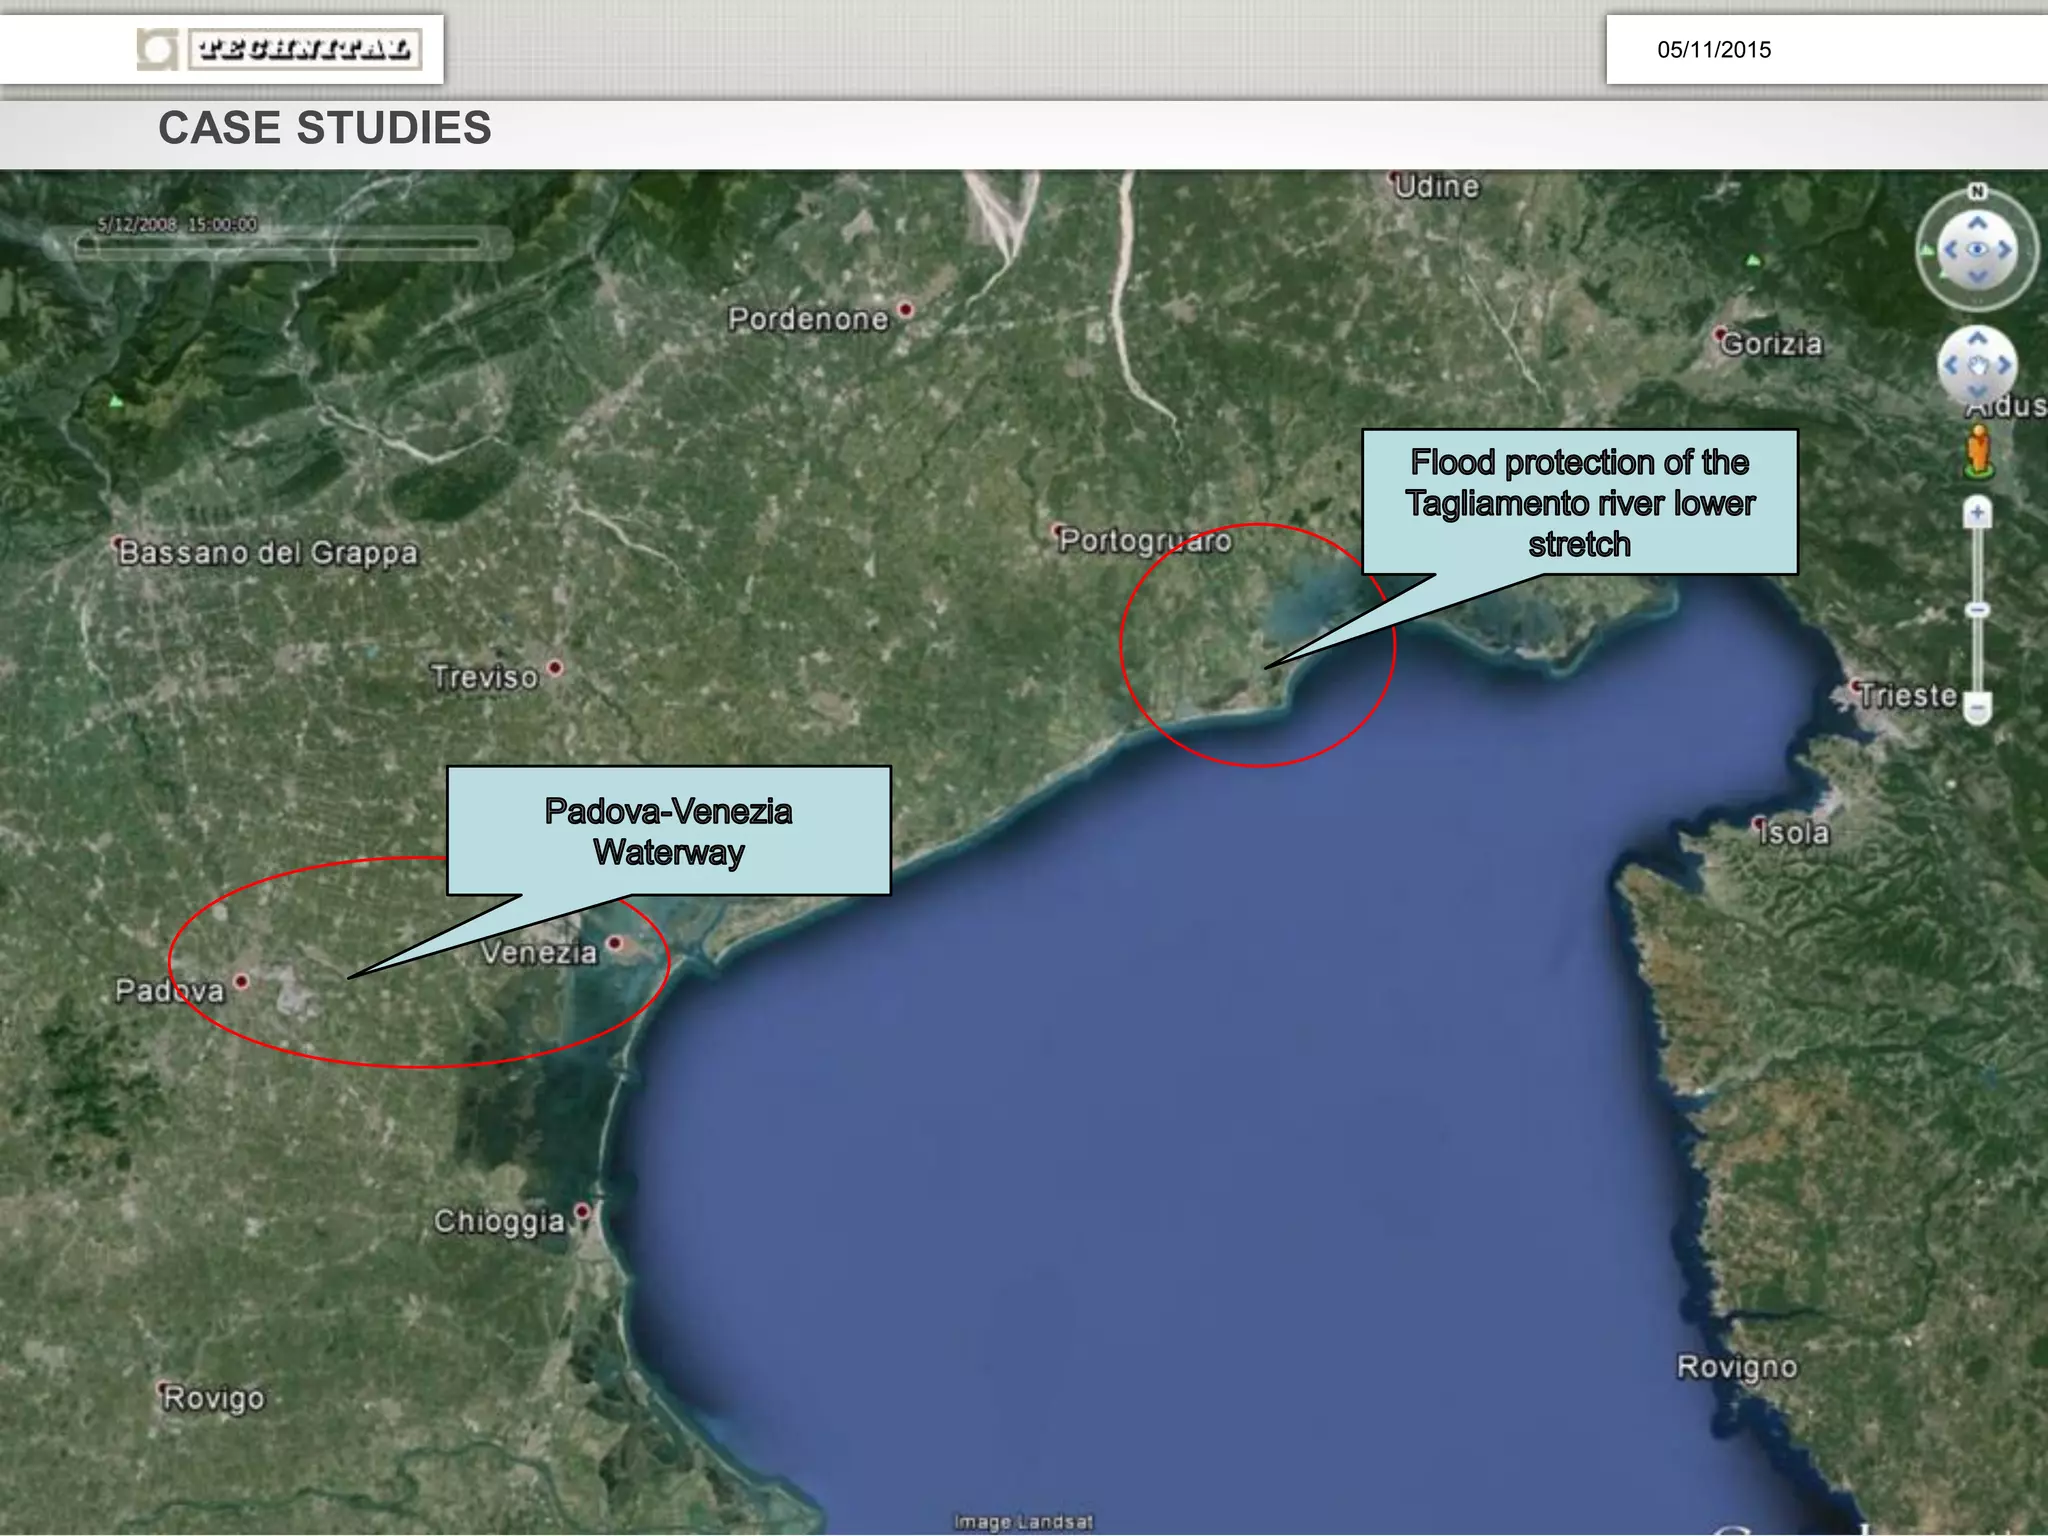2048x1536 pixels.
Task: Pick the orange Street View pegman
Action: click(1978, 450)
